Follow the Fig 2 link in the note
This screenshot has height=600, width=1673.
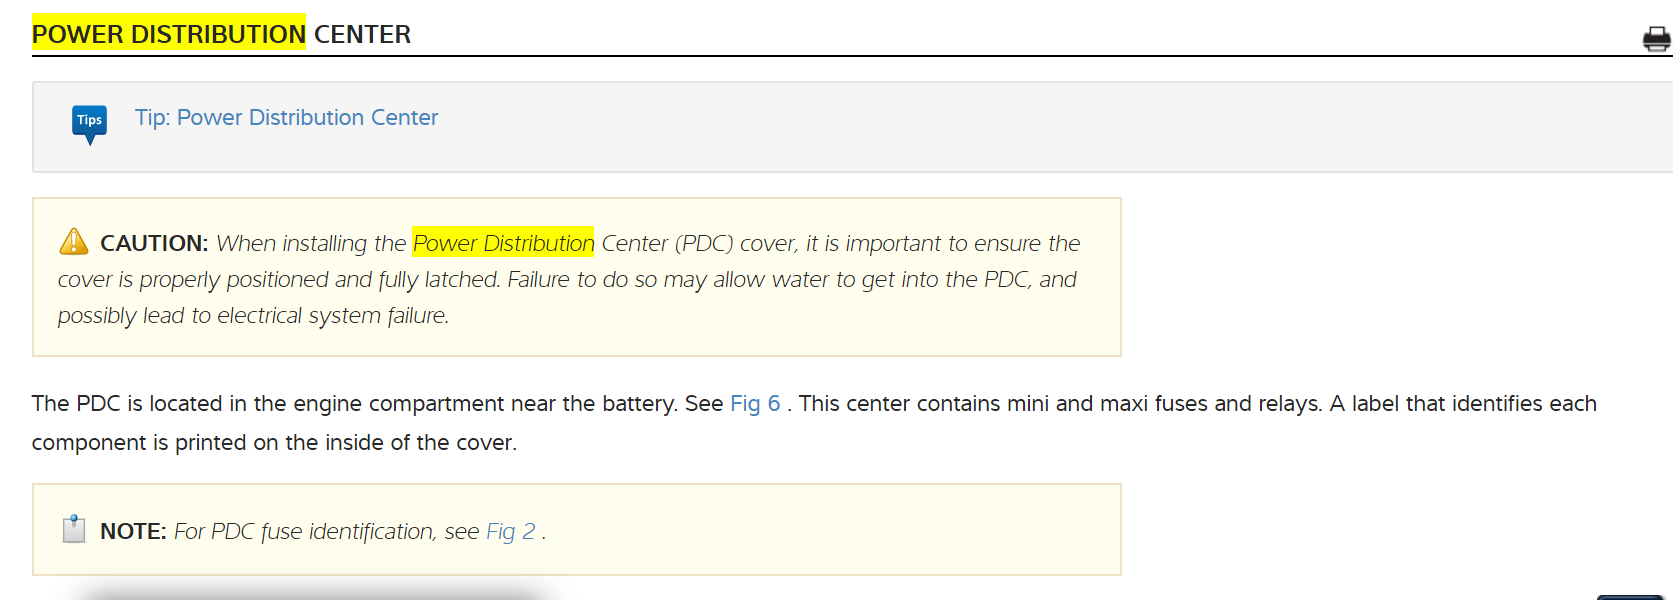(x=510, y=532)
